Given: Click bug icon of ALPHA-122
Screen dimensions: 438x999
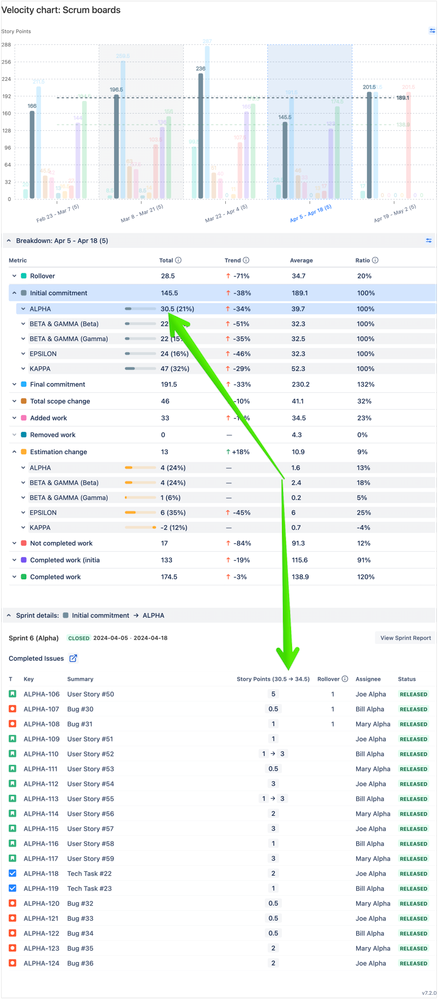Looking at the screenshot, I should tap(12, 933).
